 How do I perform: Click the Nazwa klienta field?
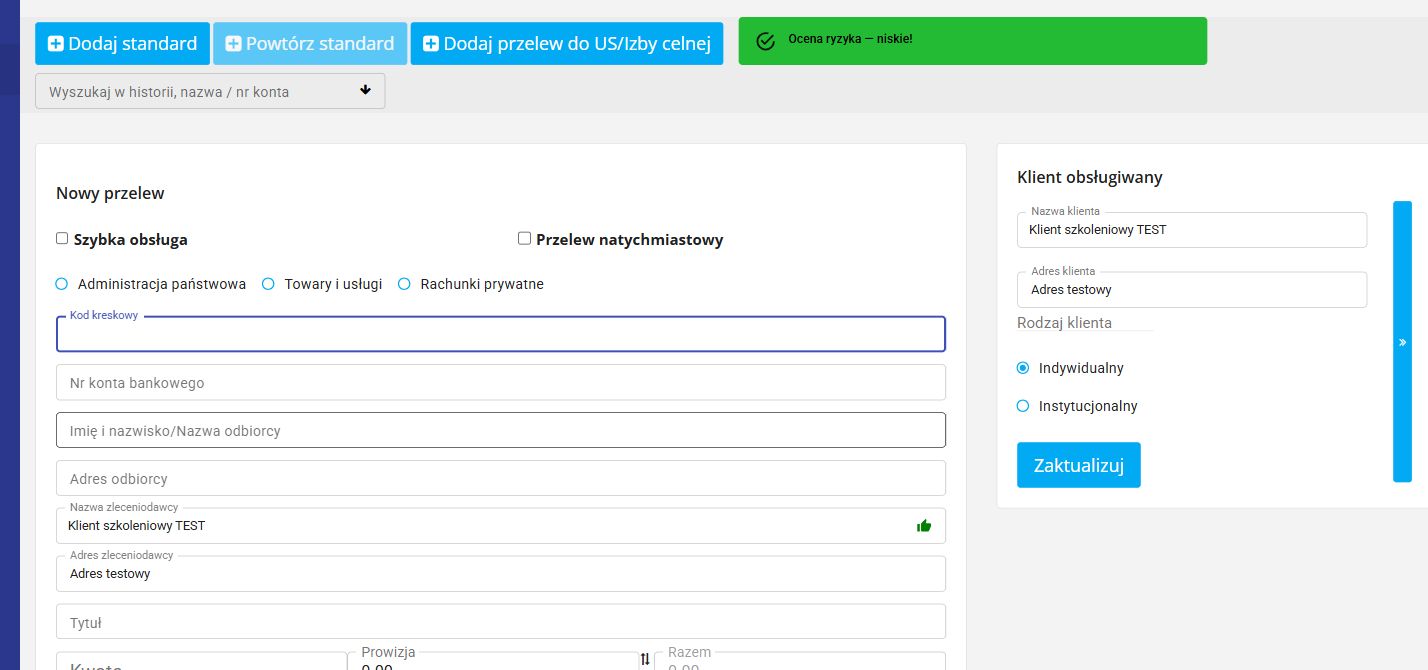tap(1192, 230)
